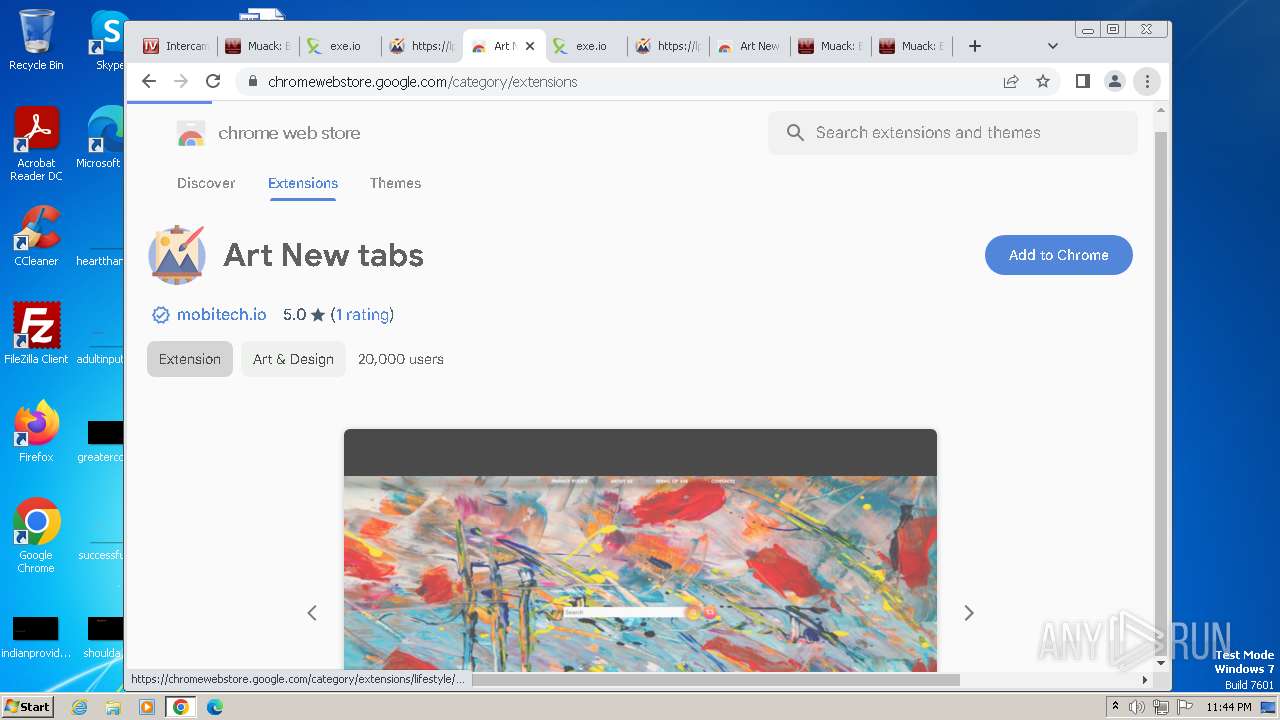Switch to the first Muack browser tab
Screen dimensions: 1280x720
(258, 46)
